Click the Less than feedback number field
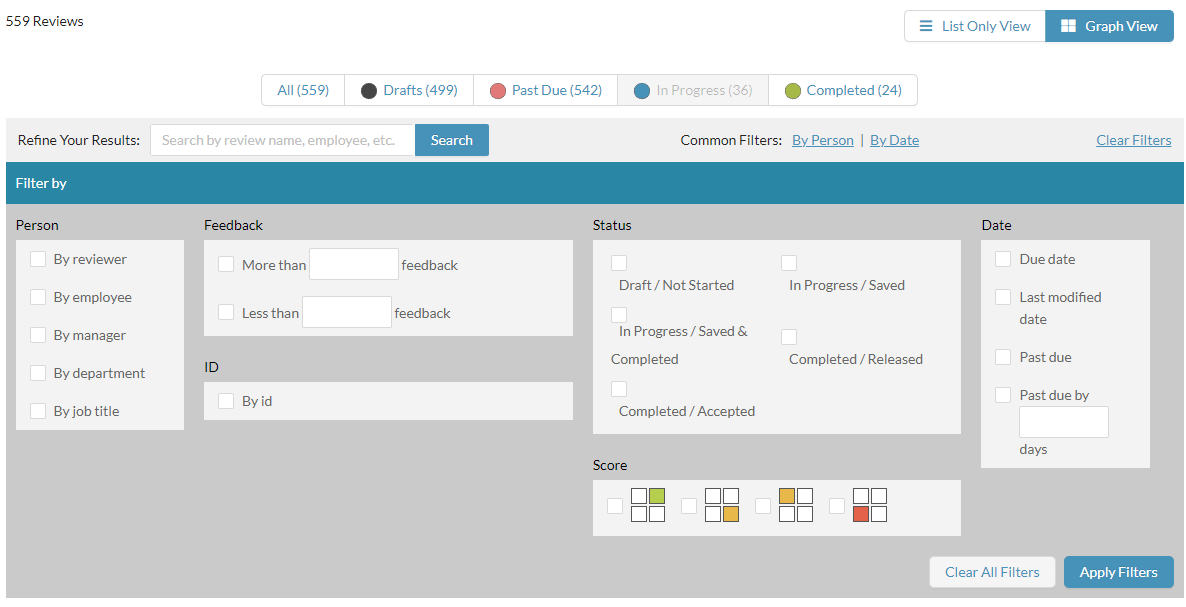 click(346, 311)
